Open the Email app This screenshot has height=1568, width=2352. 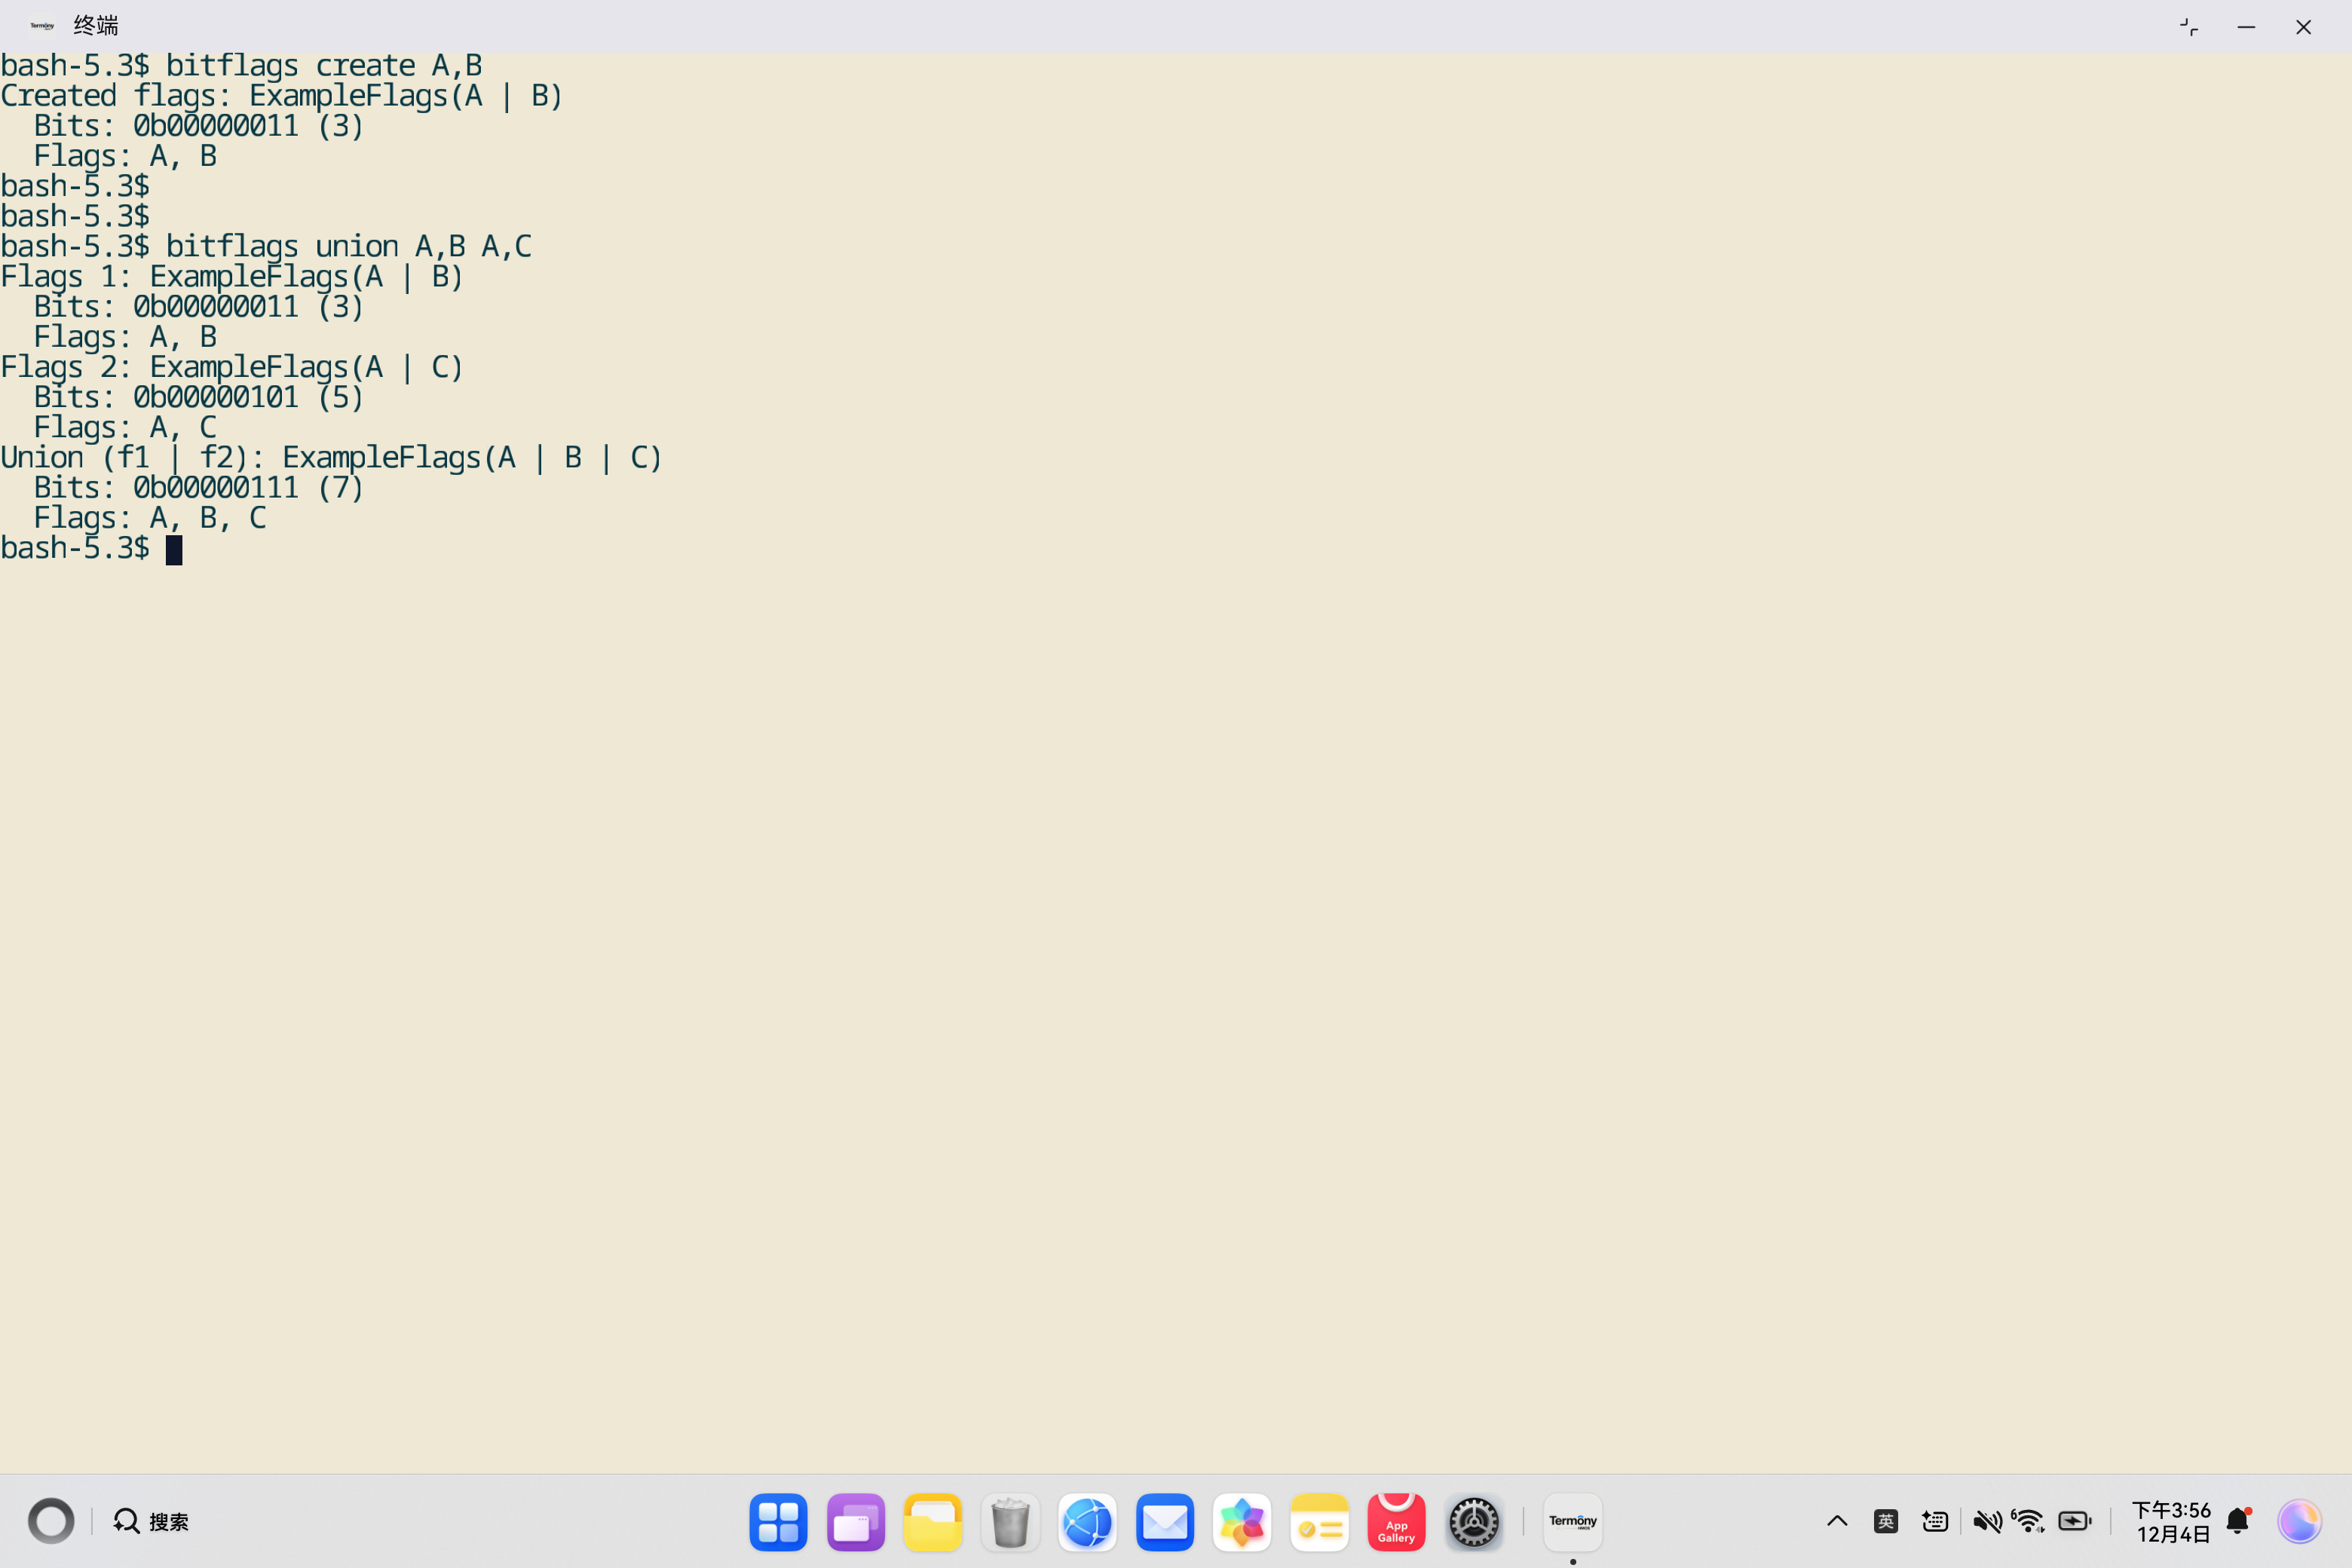(1164, 1521)
